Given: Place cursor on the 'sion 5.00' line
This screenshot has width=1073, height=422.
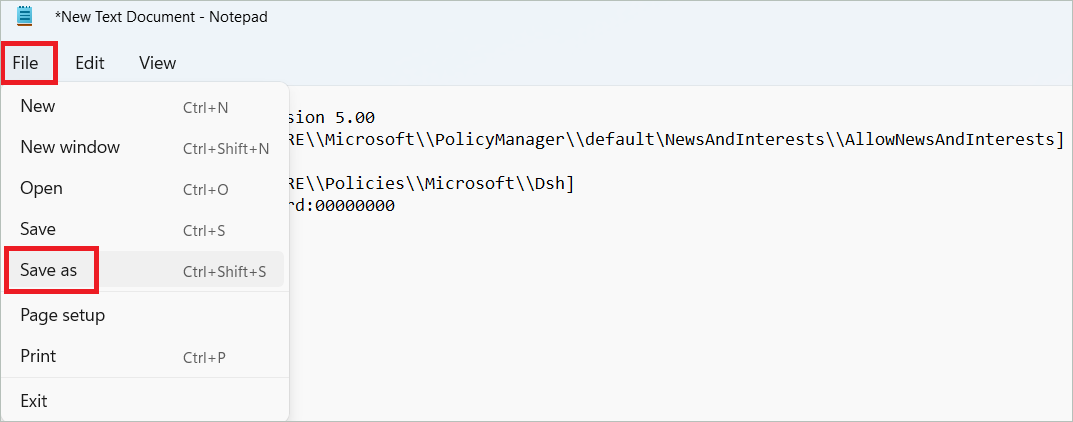Looking at the screenshot, I should click(332, 118).
